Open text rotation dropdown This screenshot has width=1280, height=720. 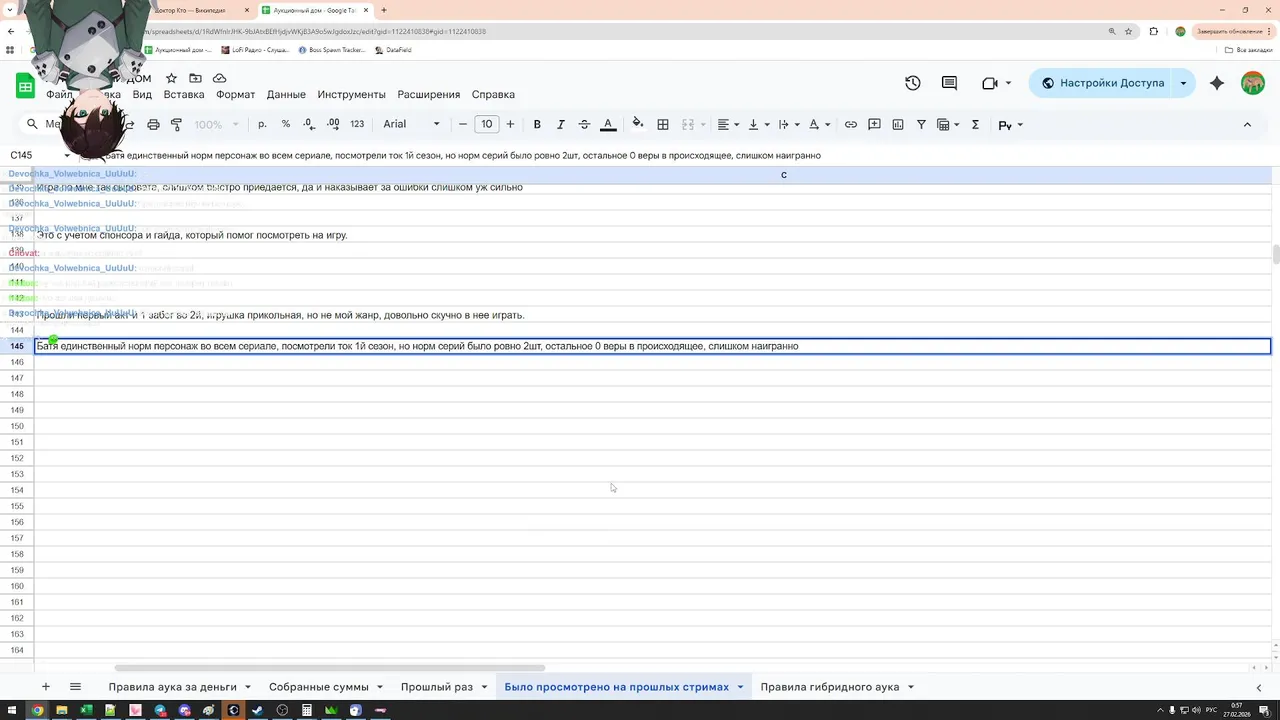819,124
